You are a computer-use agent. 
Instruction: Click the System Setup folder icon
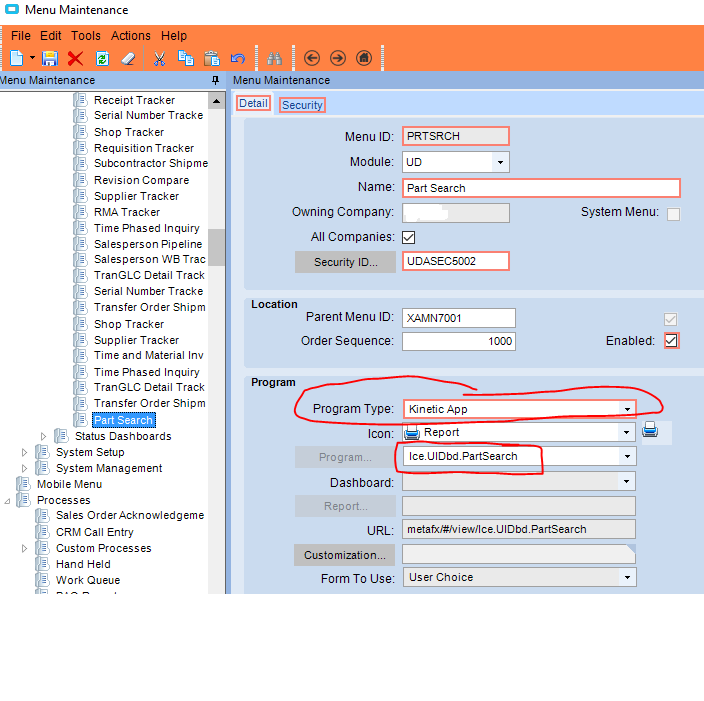coord(43,452)
